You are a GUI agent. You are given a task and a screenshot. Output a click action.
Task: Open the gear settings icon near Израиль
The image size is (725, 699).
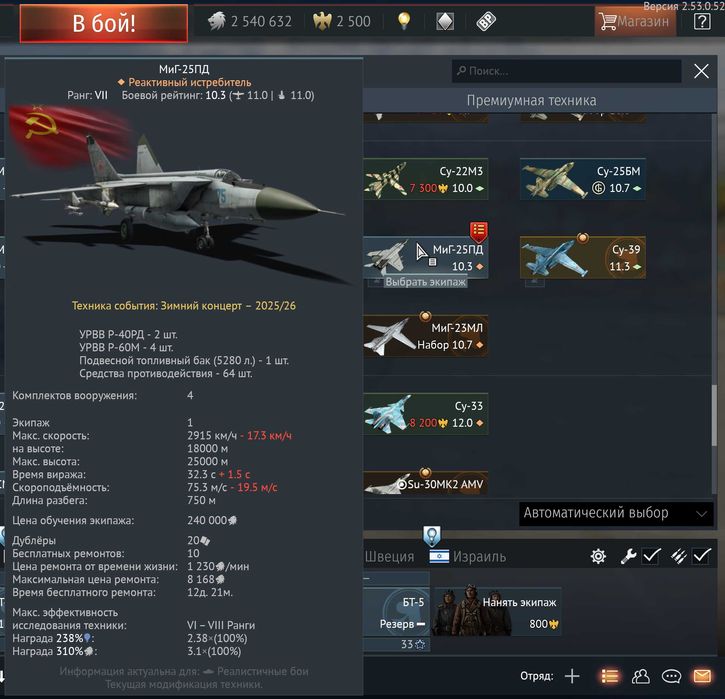[x=598, y=556]
